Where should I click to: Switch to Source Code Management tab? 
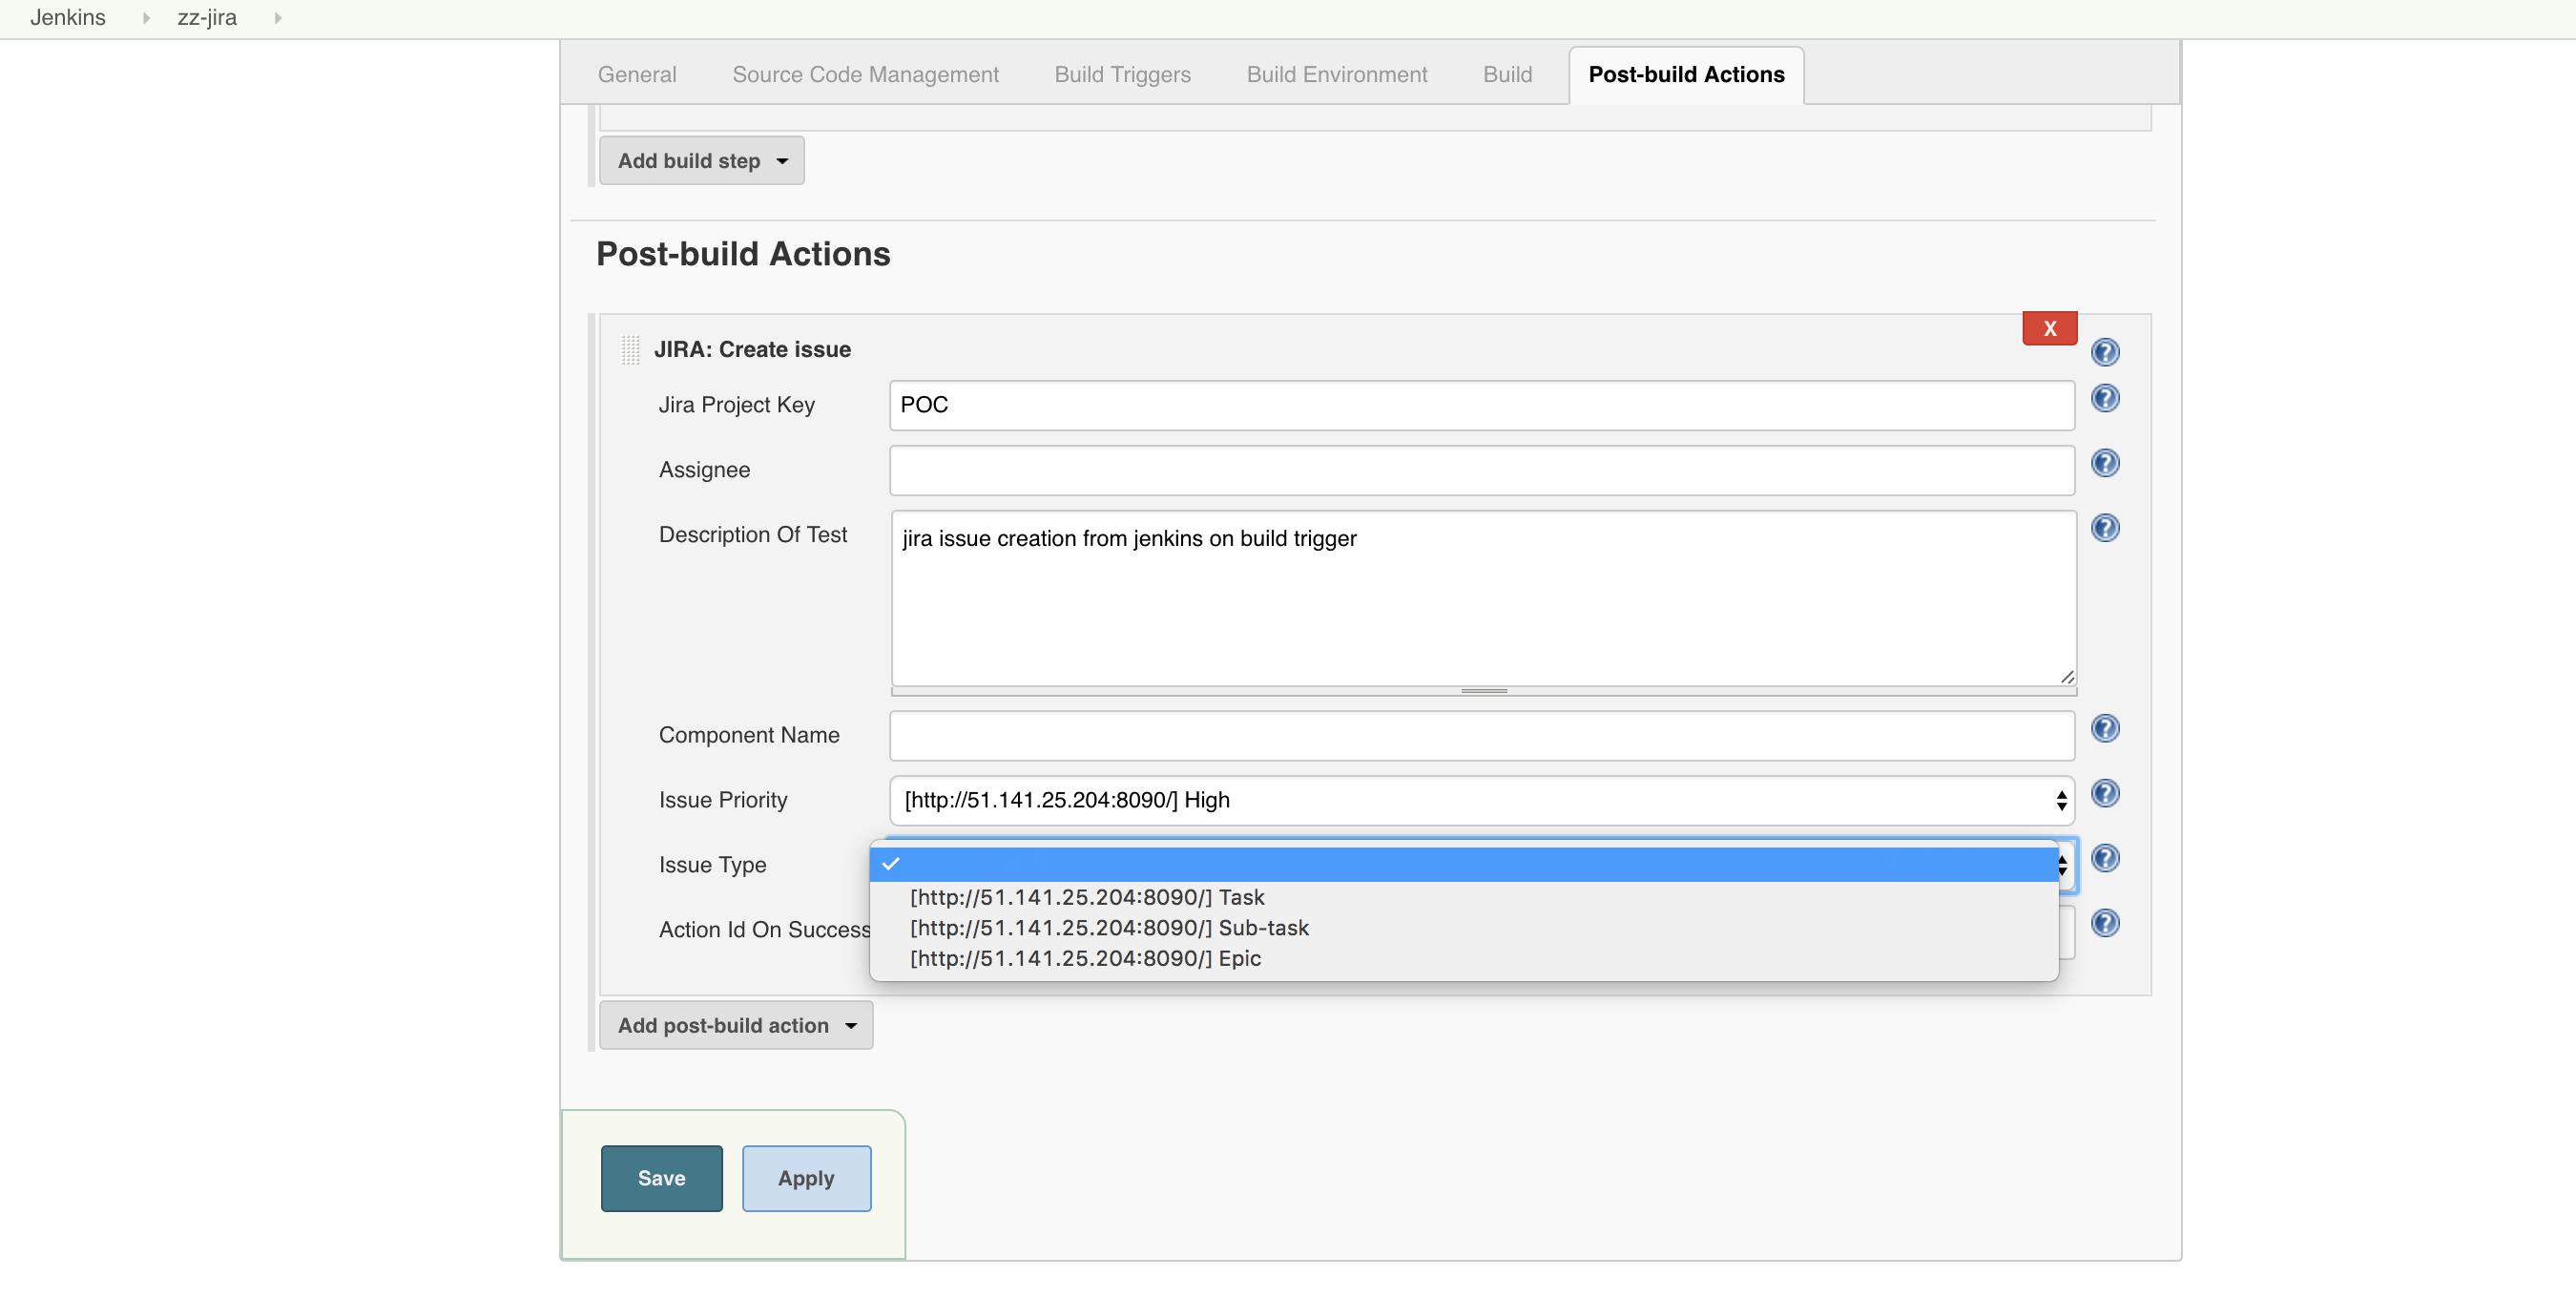(x=865, y=75)
